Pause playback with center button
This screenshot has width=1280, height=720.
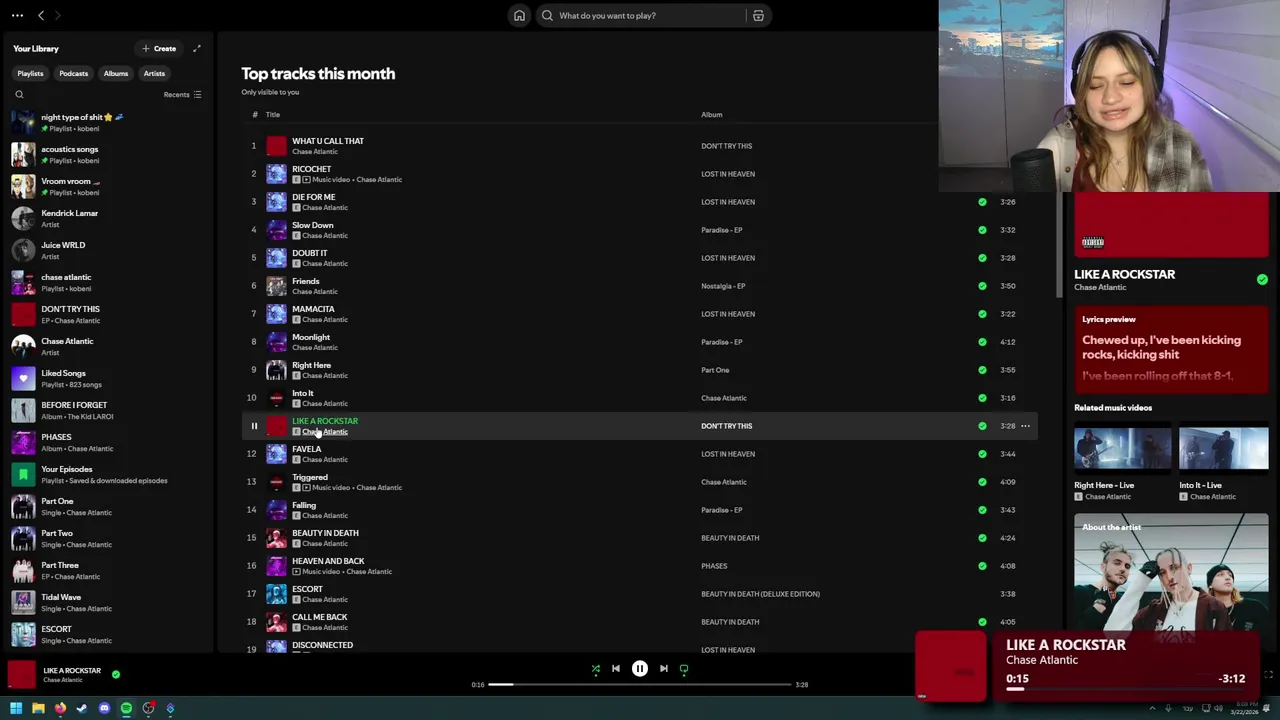click(x=640, y=669)
